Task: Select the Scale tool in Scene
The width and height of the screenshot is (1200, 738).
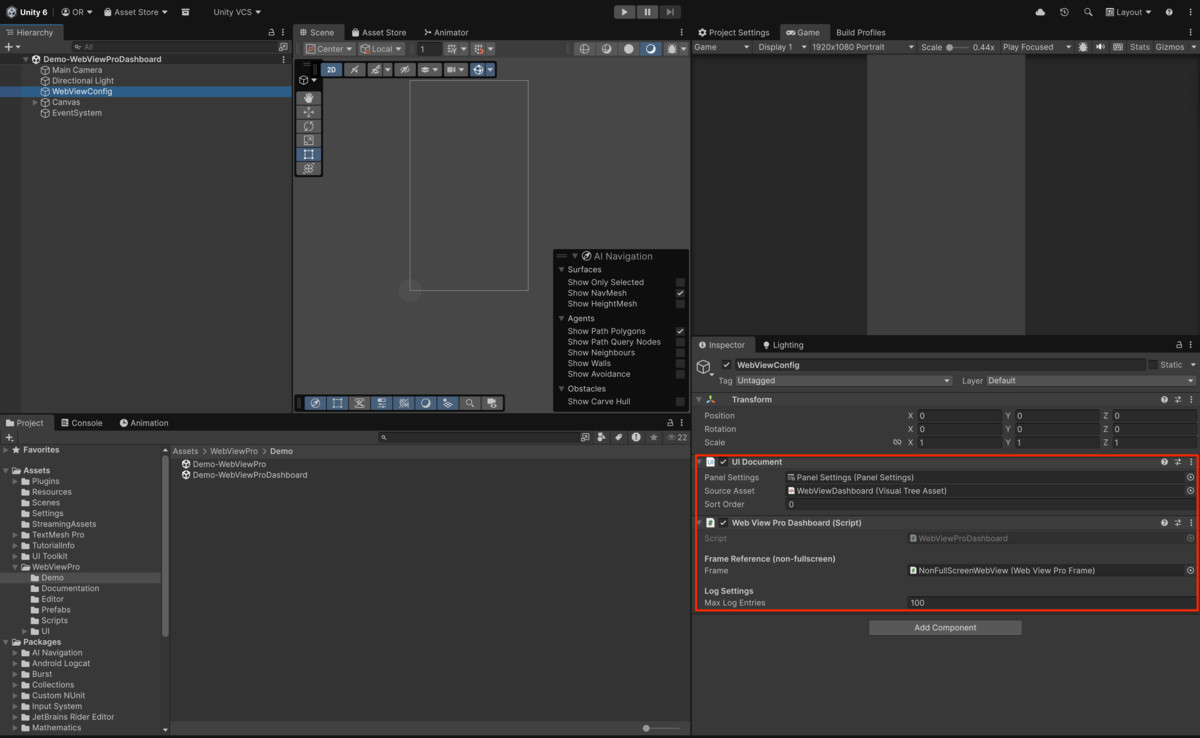Action: (x=309, y=140)
